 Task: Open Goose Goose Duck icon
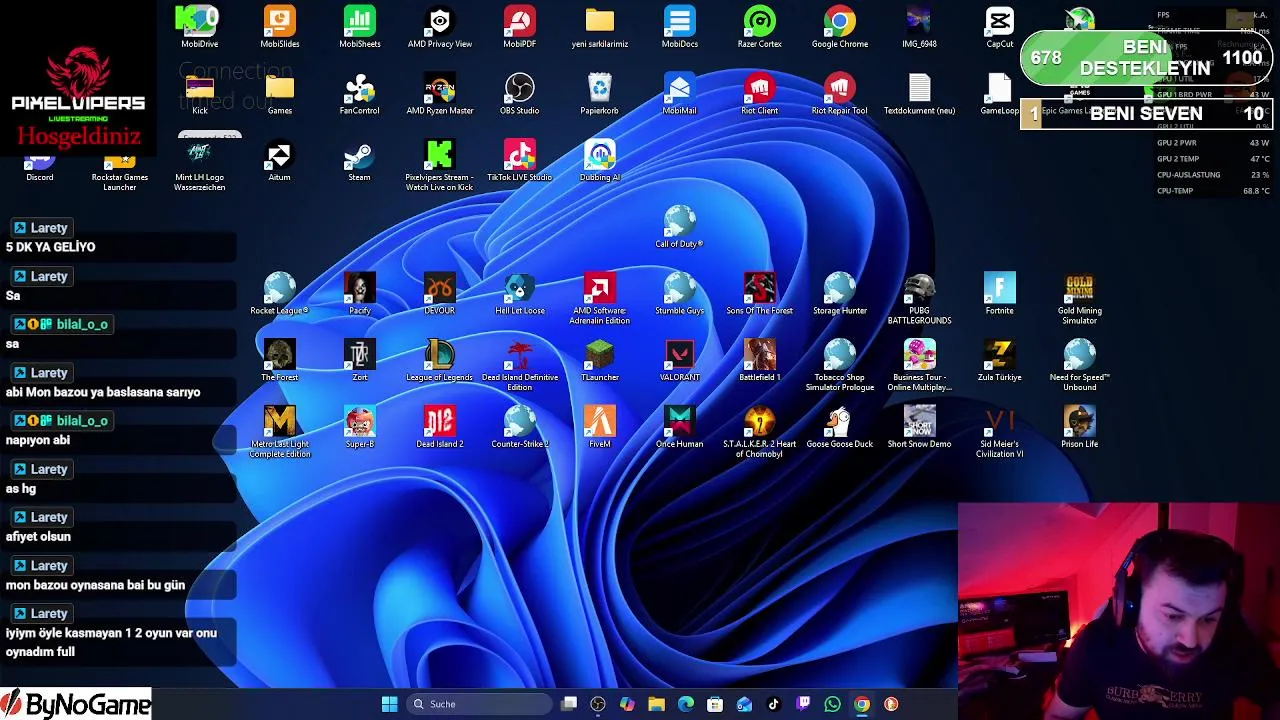(839, 427)
